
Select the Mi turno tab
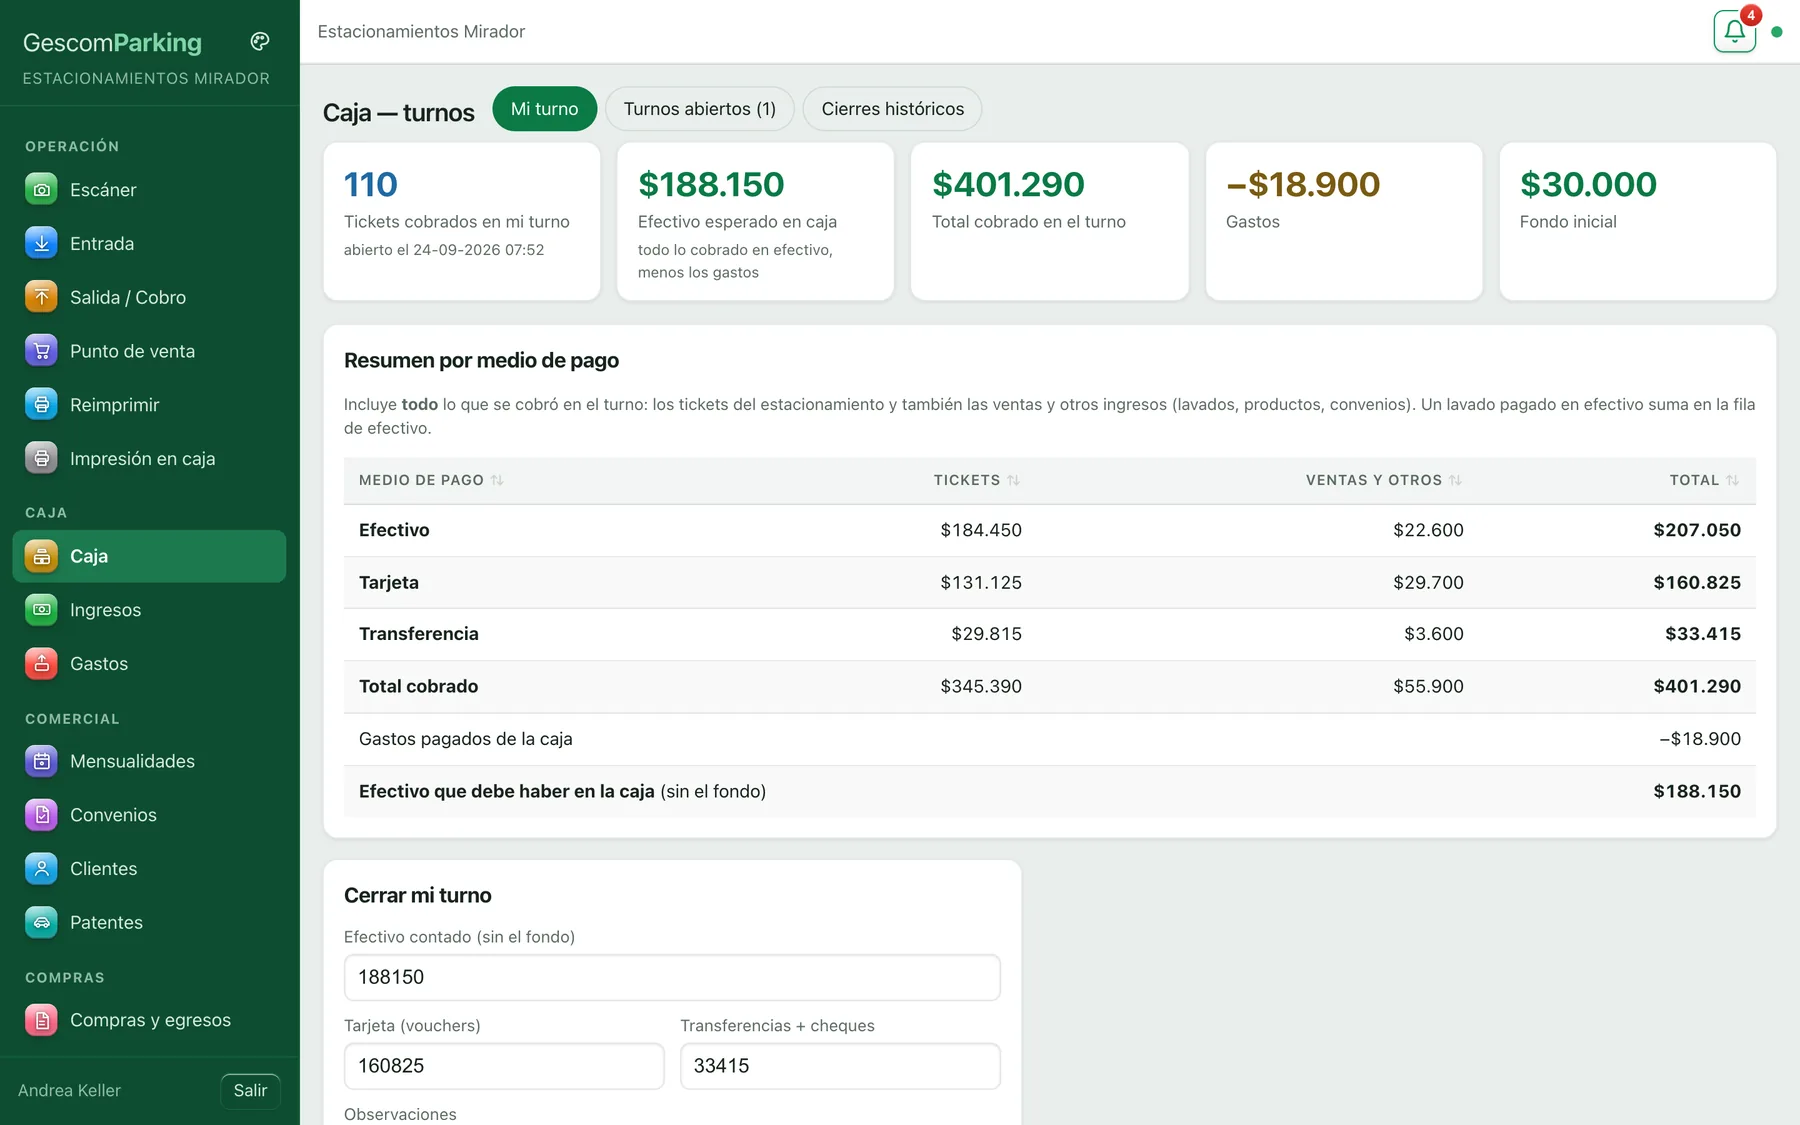click(x=544, y=109)
